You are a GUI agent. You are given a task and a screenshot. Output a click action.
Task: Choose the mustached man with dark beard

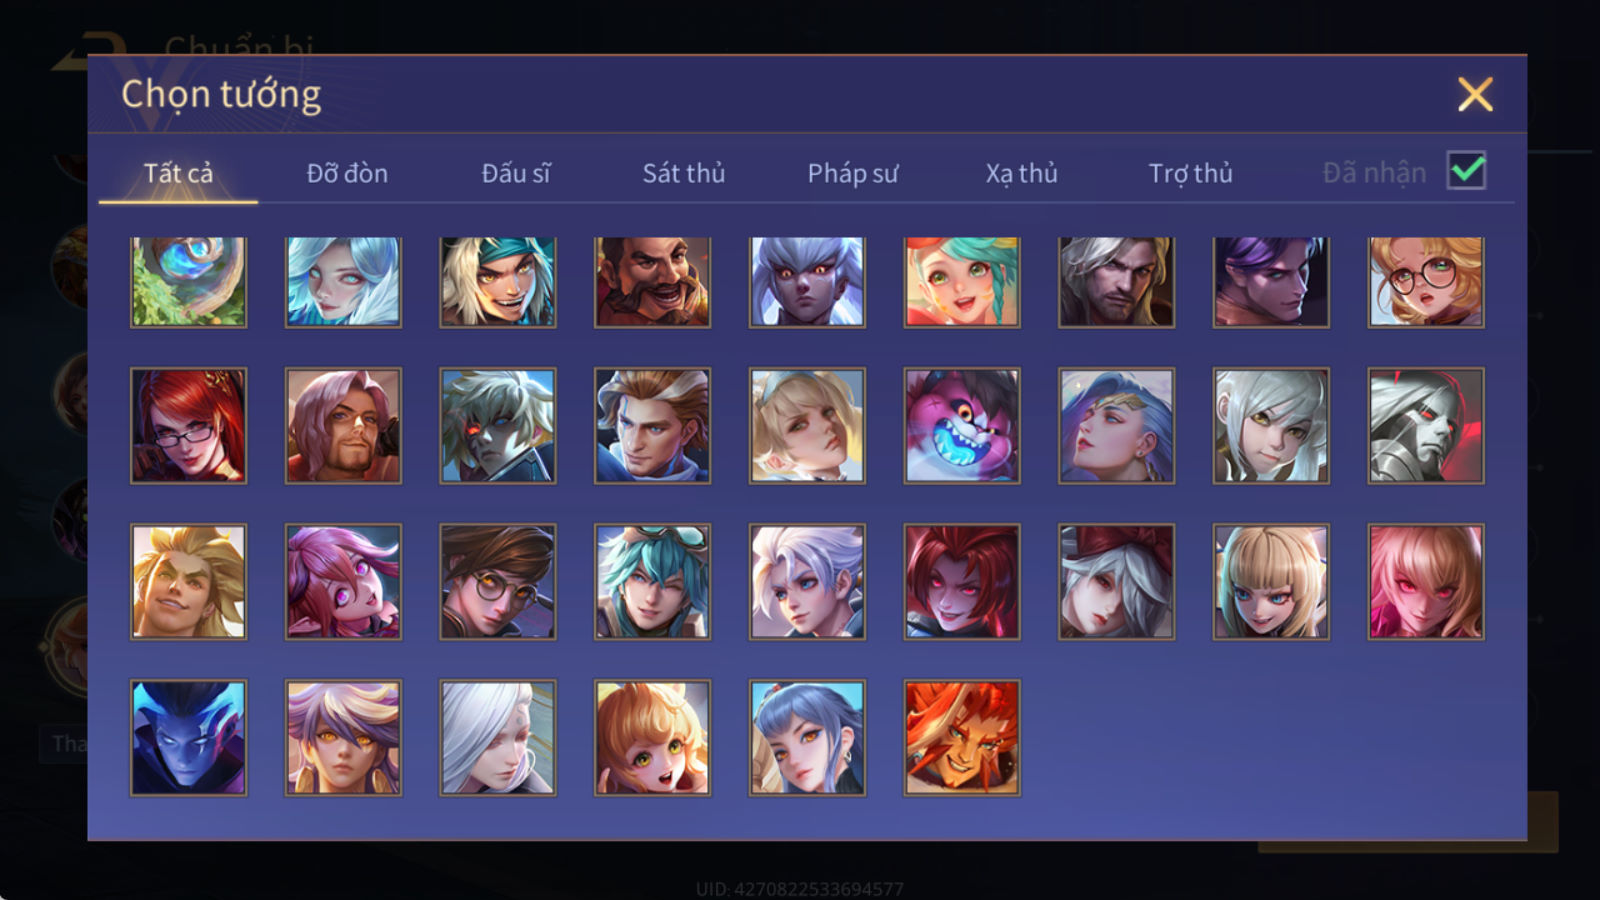[x=652, y=282]
